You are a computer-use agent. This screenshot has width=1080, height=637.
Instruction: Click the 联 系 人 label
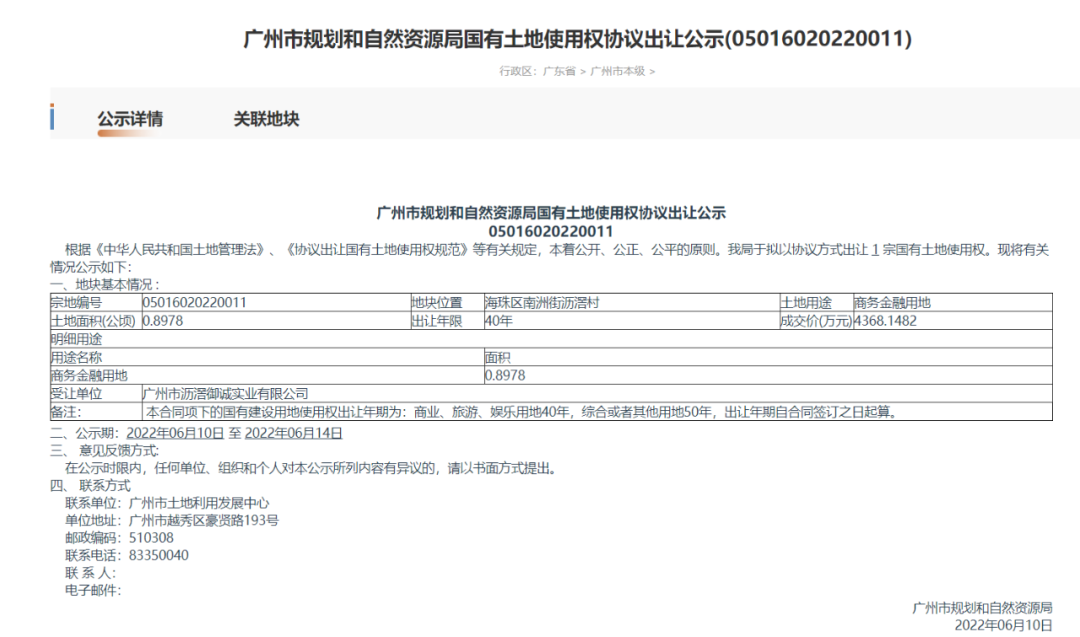(90, 573)
